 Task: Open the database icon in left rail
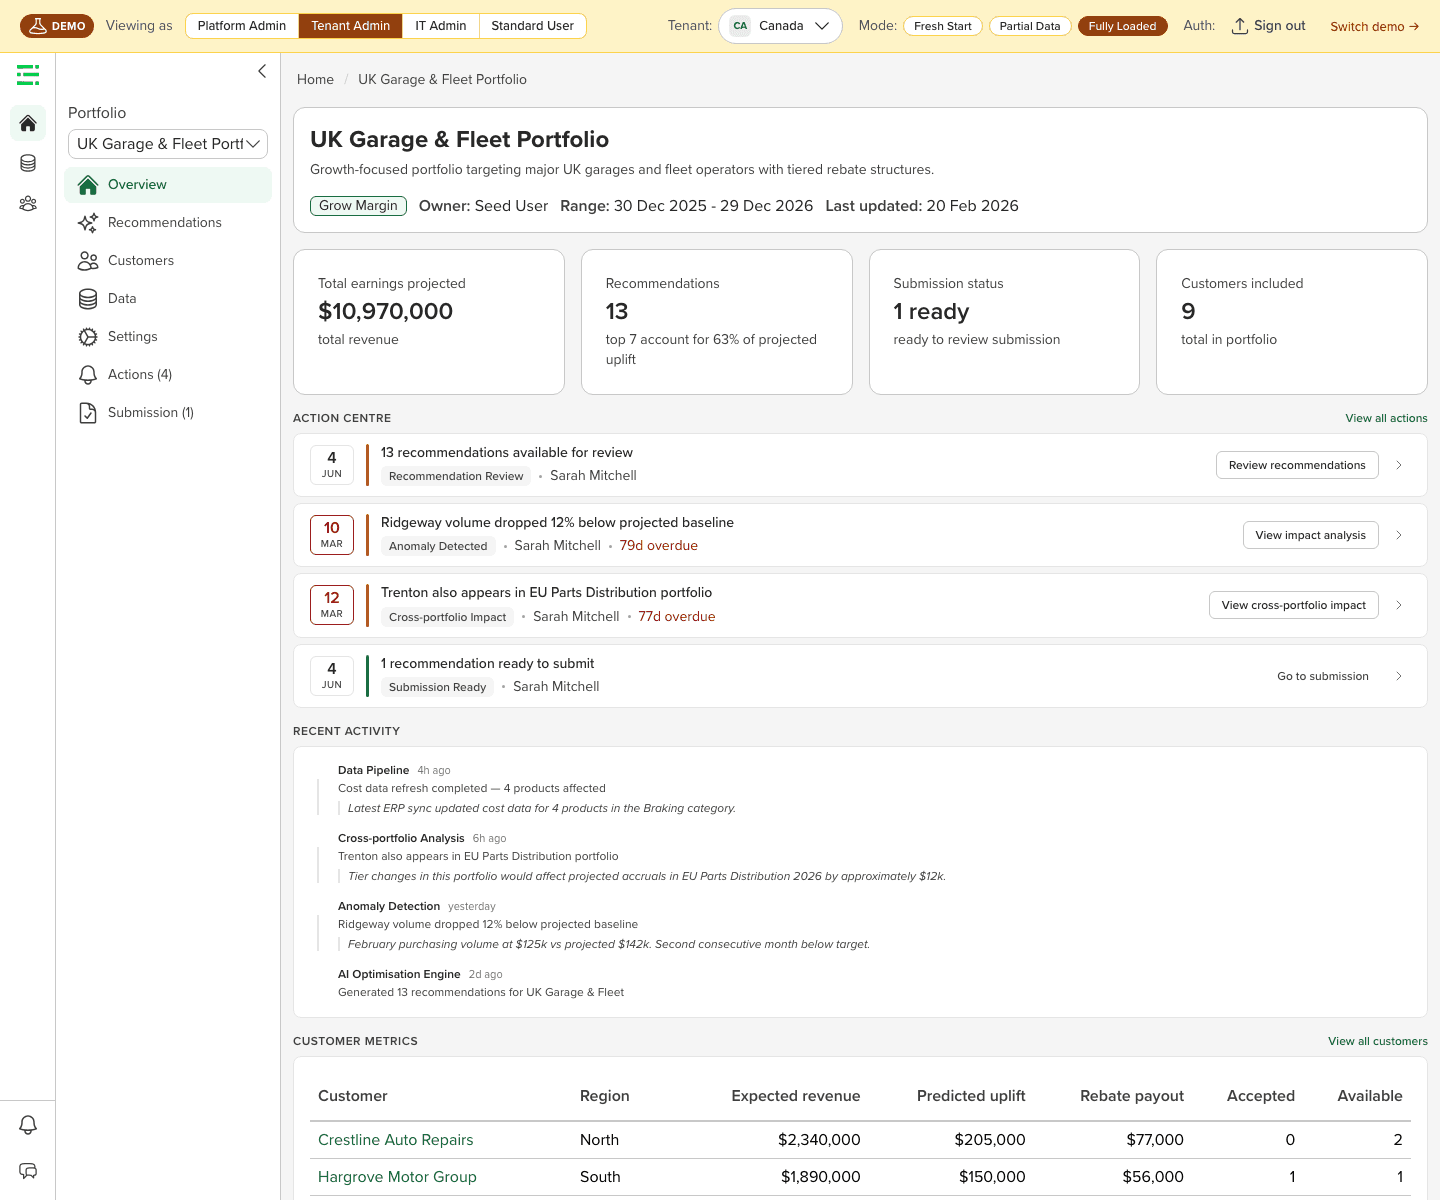28,163
